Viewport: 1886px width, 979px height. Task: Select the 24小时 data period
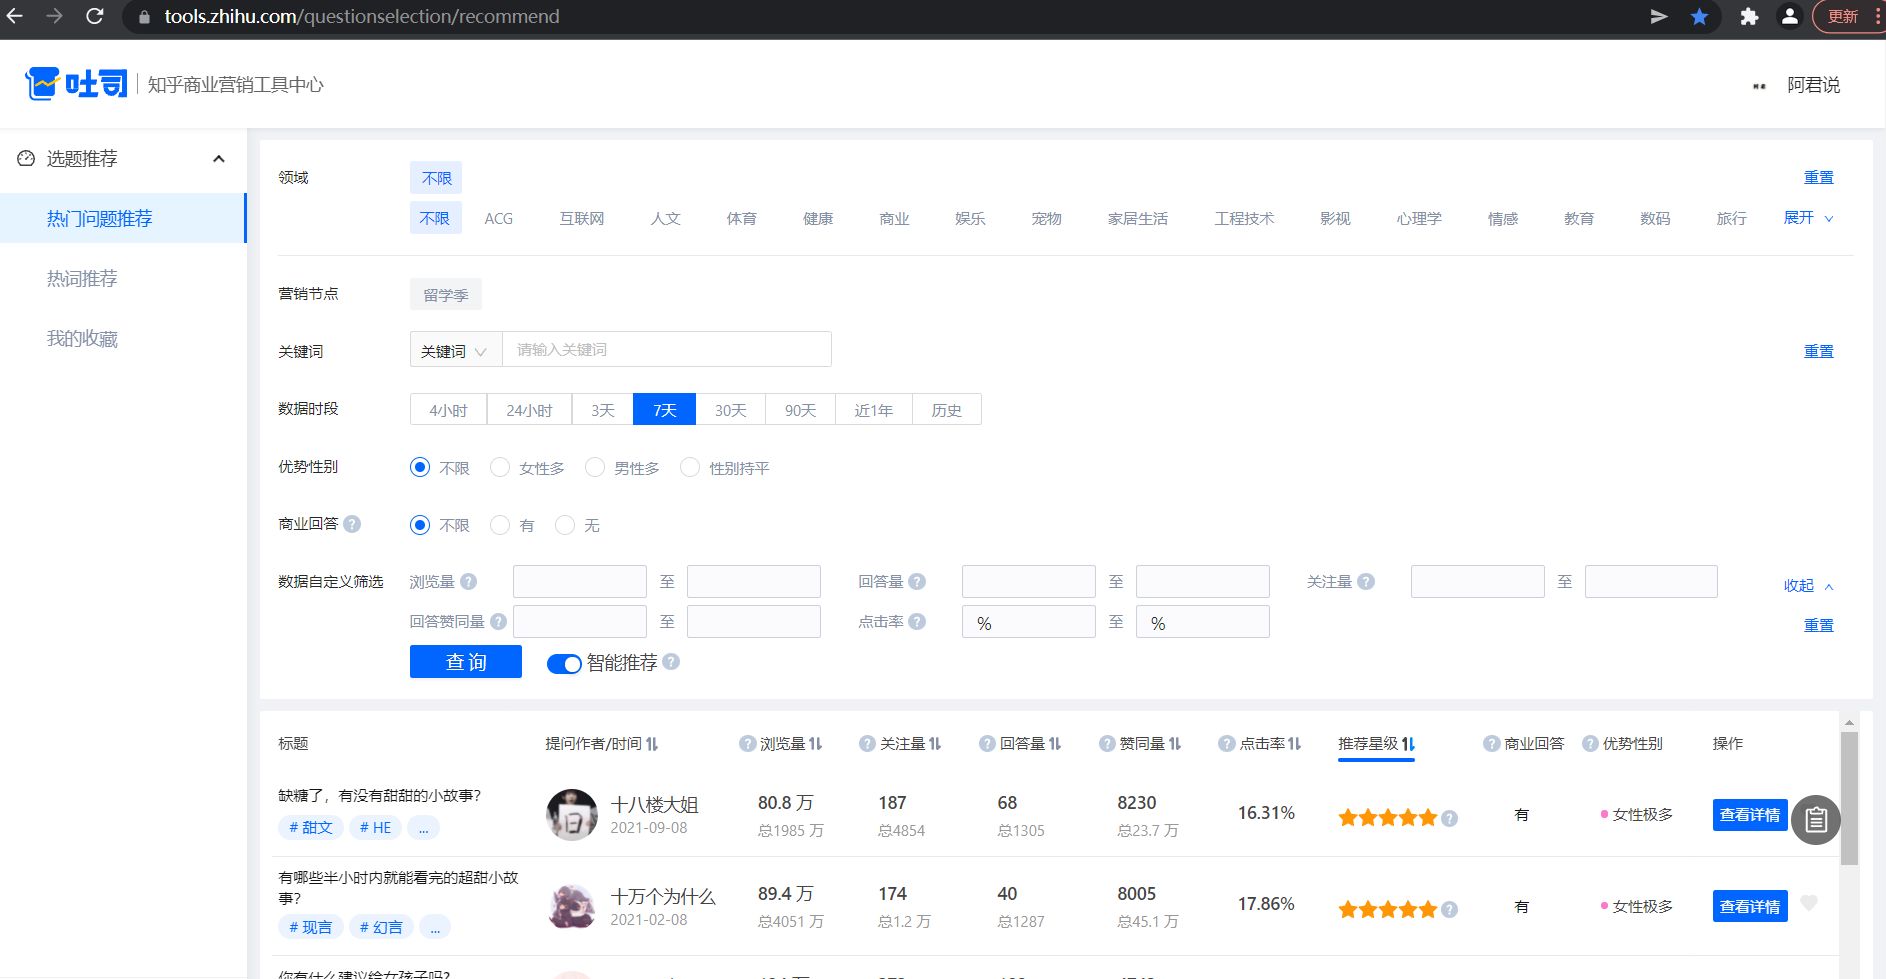(x=529, y=410)
